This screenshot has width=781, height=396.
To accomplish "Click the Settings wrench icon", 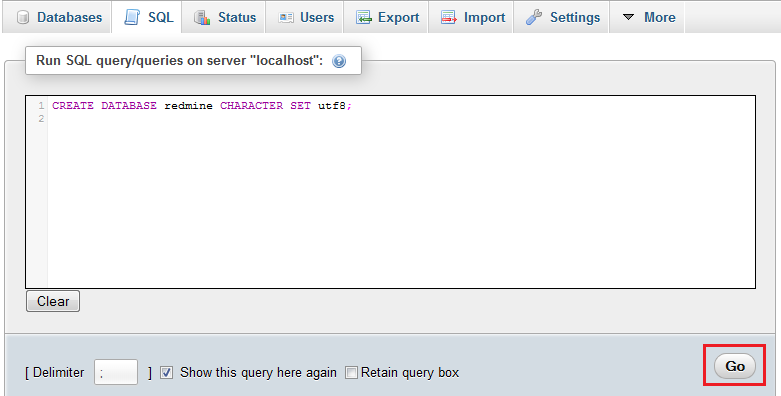I will (x=534, y=17).
